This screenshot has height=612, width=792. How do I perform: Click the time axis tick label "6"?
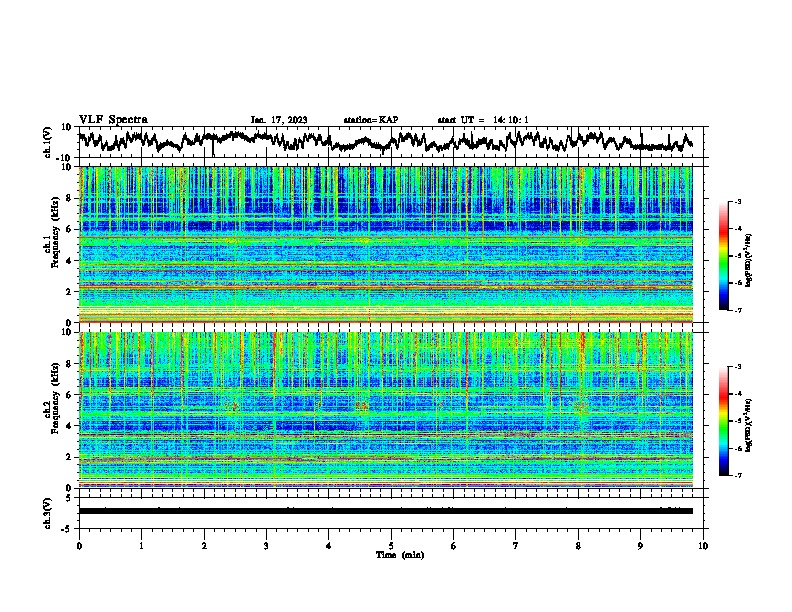coord(454,546)
